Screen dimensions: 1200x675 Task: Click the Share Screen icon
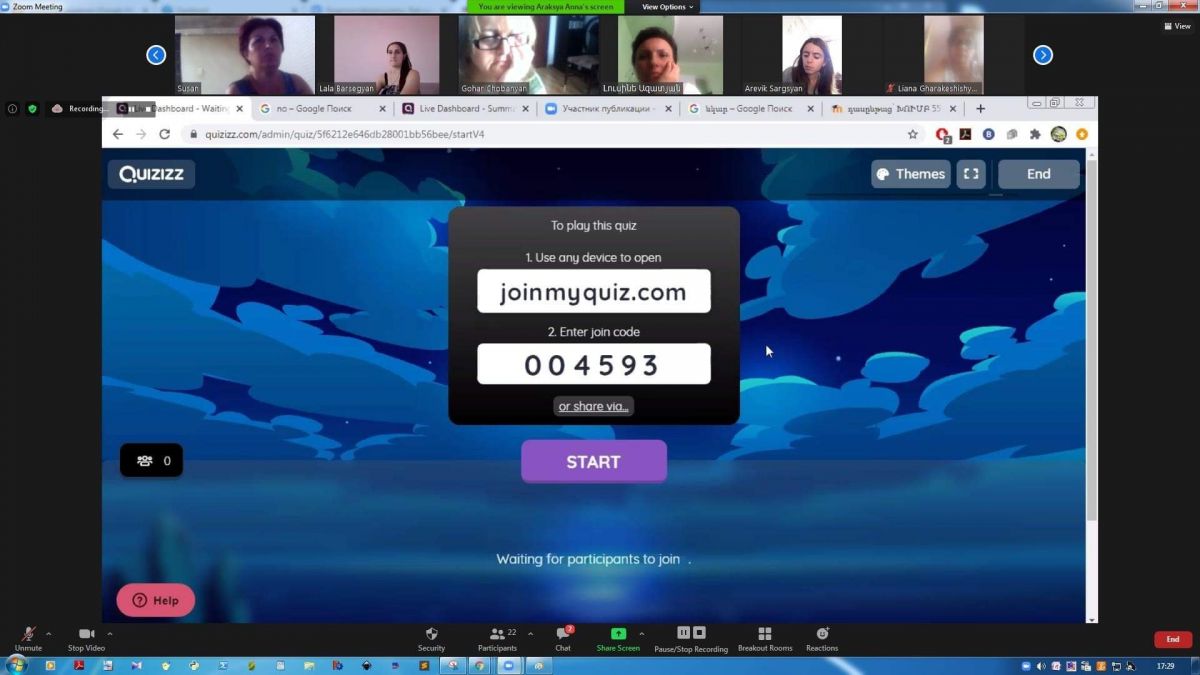pos(618,634)
